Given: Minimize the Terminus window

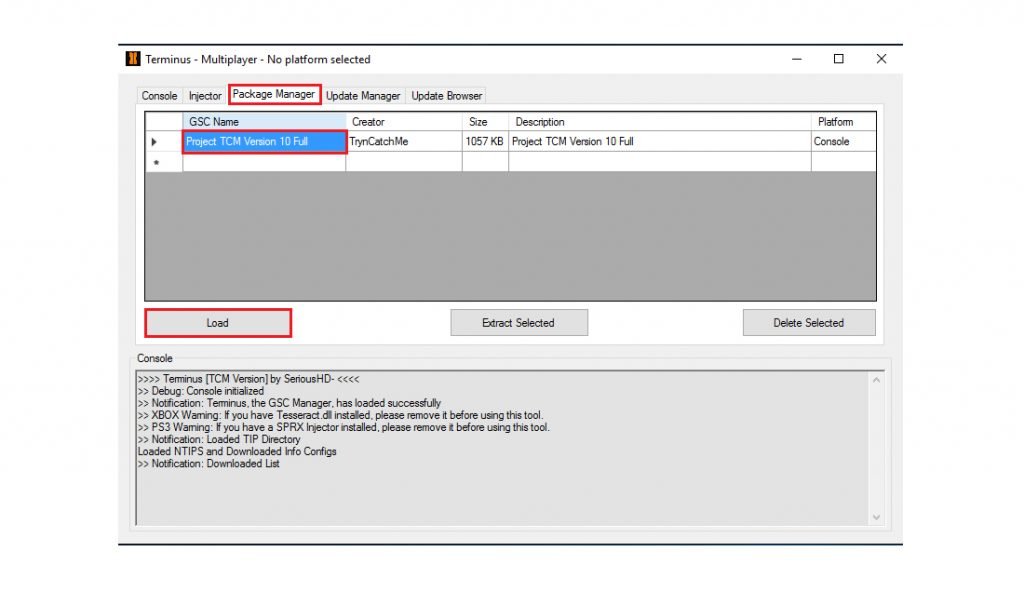Looking at the screenshot, I should 797,59.
